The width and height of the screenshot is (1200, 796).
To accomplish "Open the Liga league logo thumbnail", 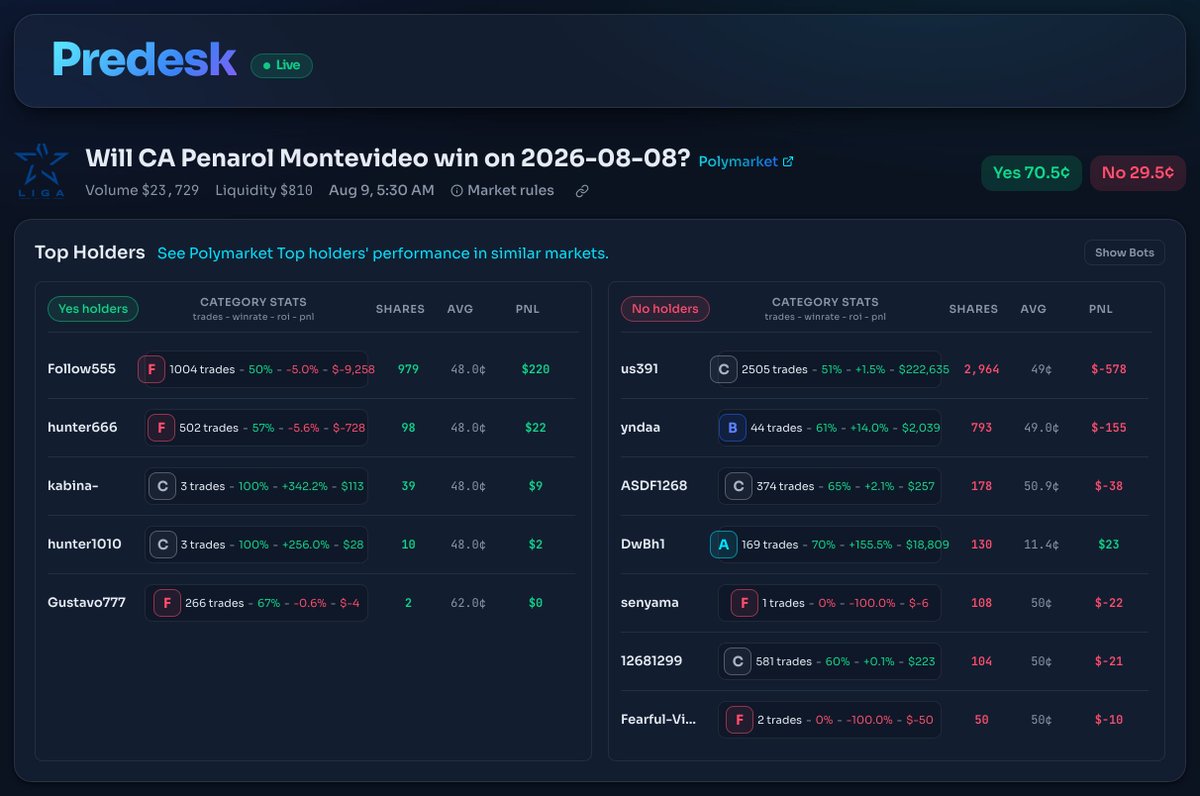I will [41, 171].
